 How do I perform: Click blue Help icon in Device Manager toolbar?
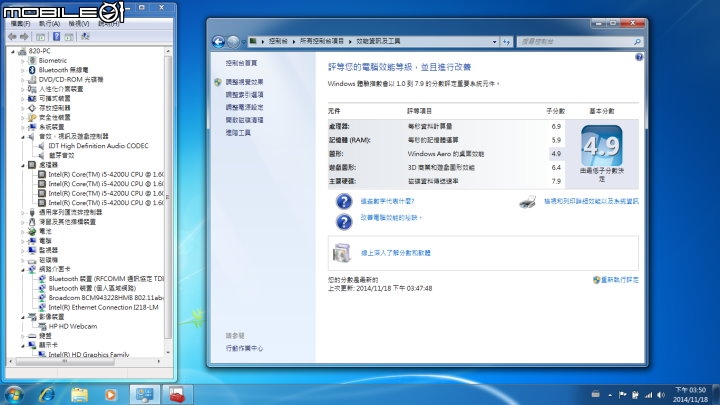(56, 36)
